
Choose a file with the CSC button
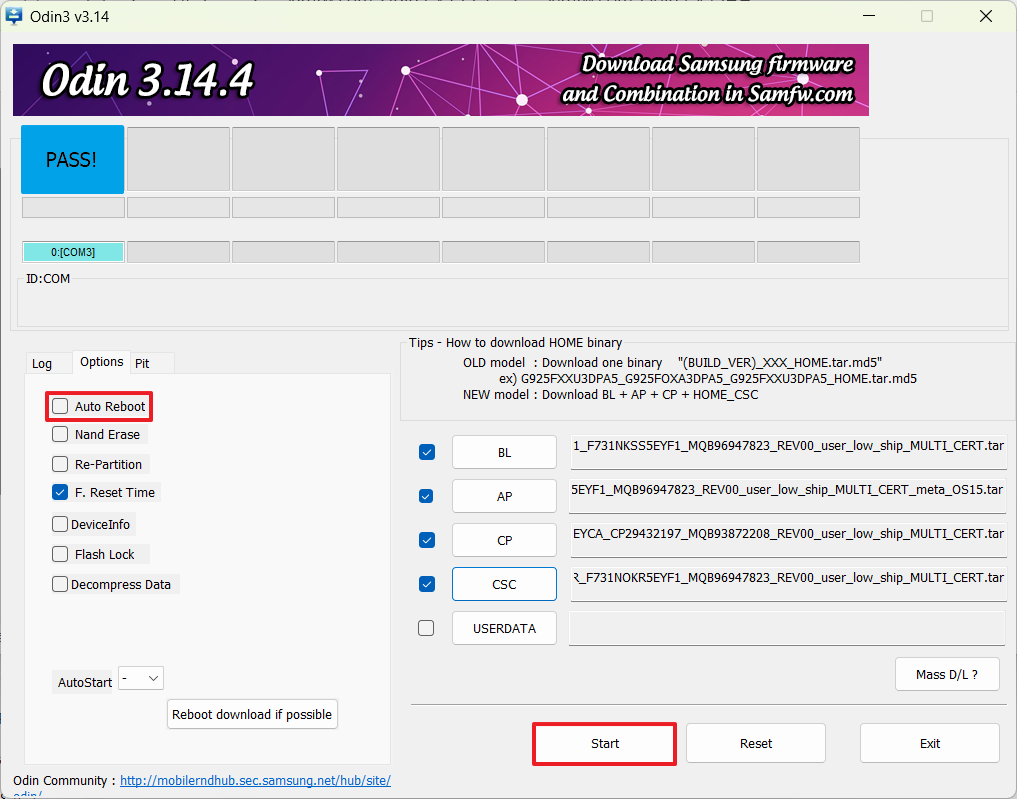point(504,584)
